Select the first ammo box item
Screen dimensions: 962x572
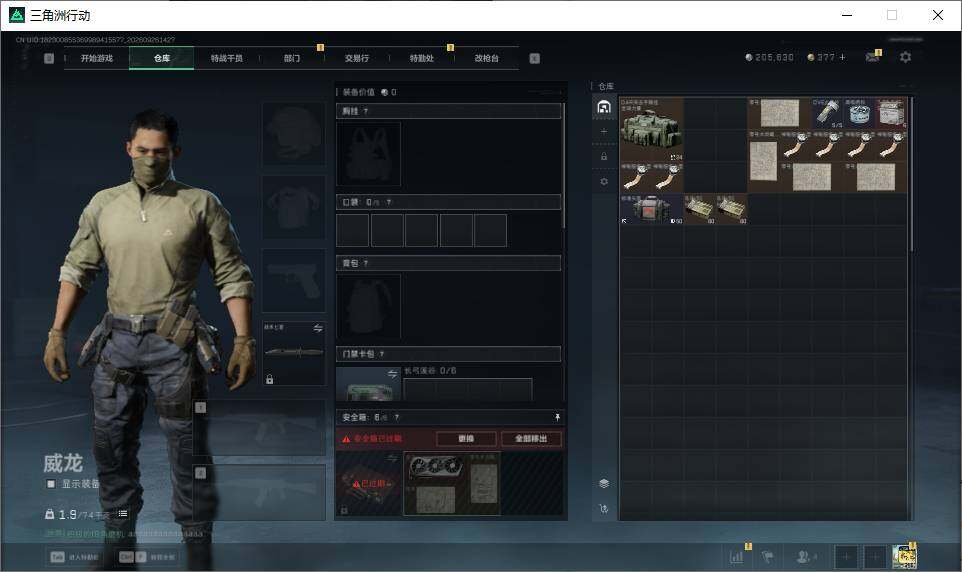click(699, 209)
